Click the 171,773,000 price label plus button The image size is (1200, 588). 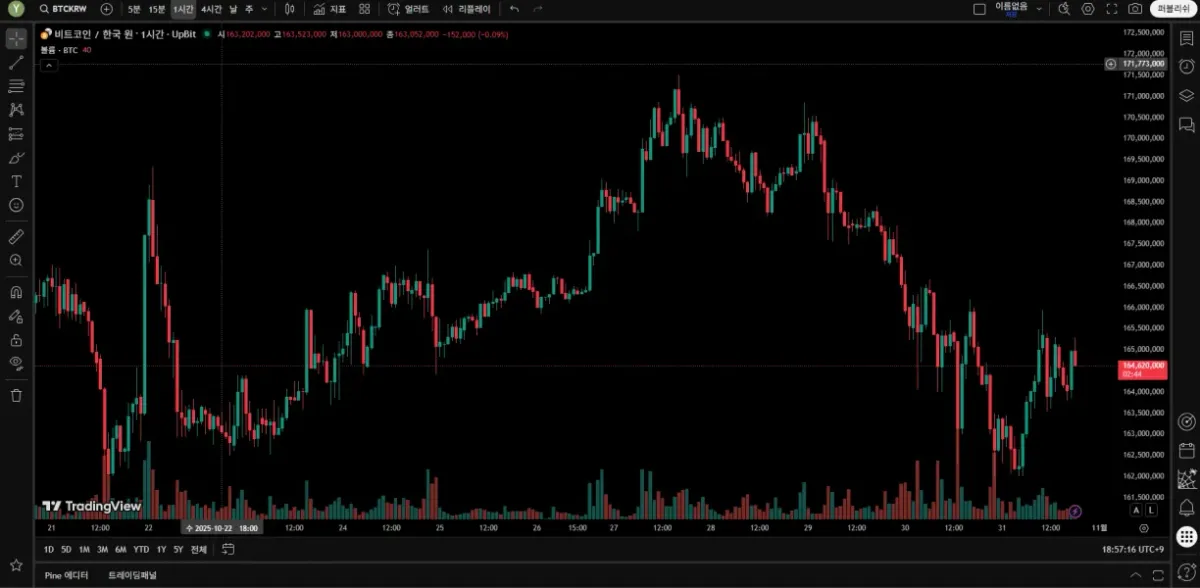(1111, 64)
